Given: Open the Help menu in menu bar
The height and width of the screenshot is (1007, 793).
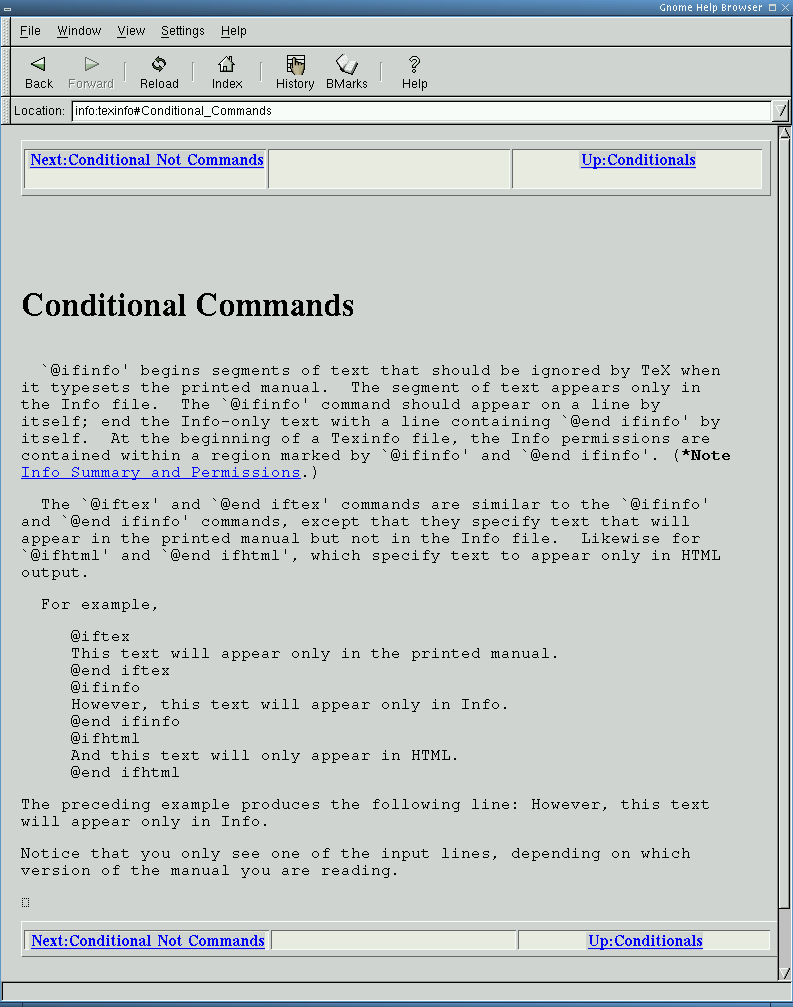Looking at the screenshot, I should click(233, 31).
